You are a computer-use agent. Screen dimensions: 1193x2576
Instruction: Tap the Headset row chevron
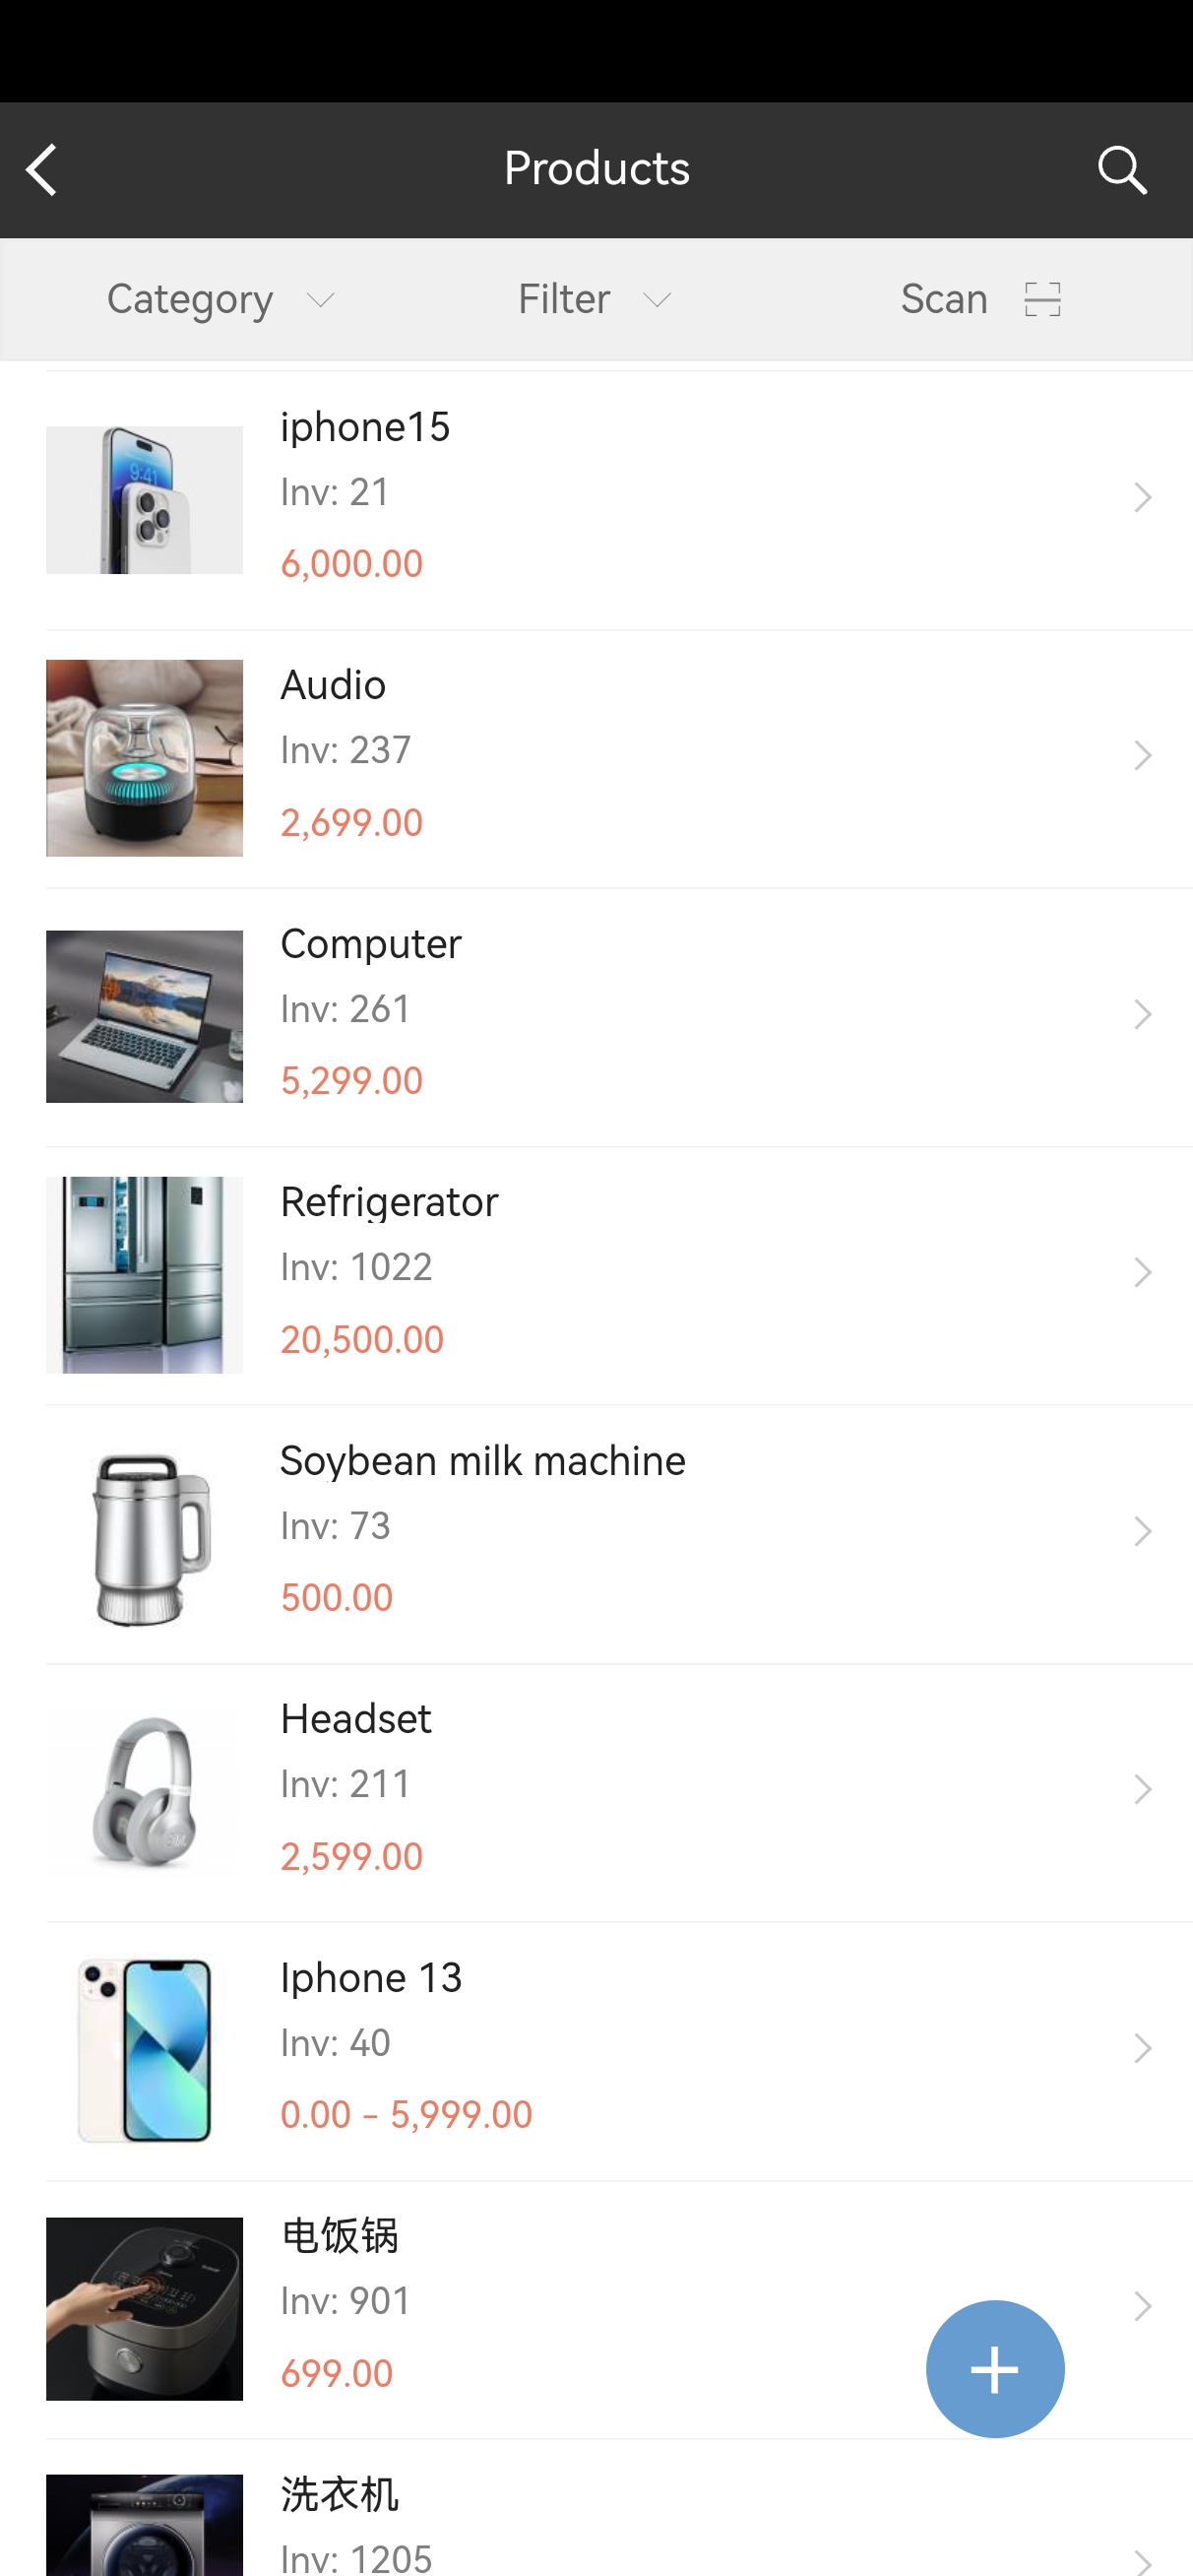coord(1141,1790)
